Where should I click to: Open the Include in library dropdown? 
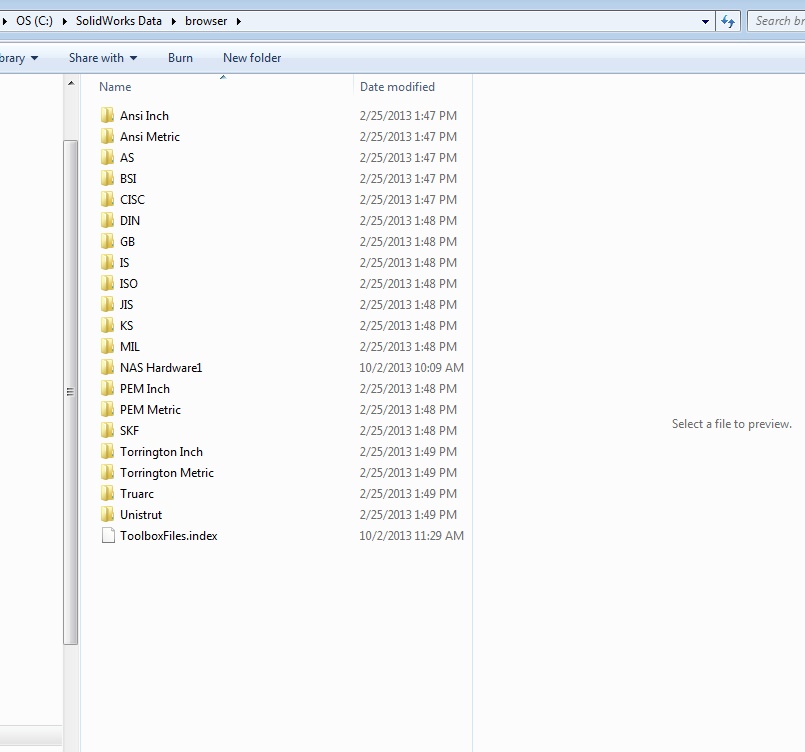[18, 58]
